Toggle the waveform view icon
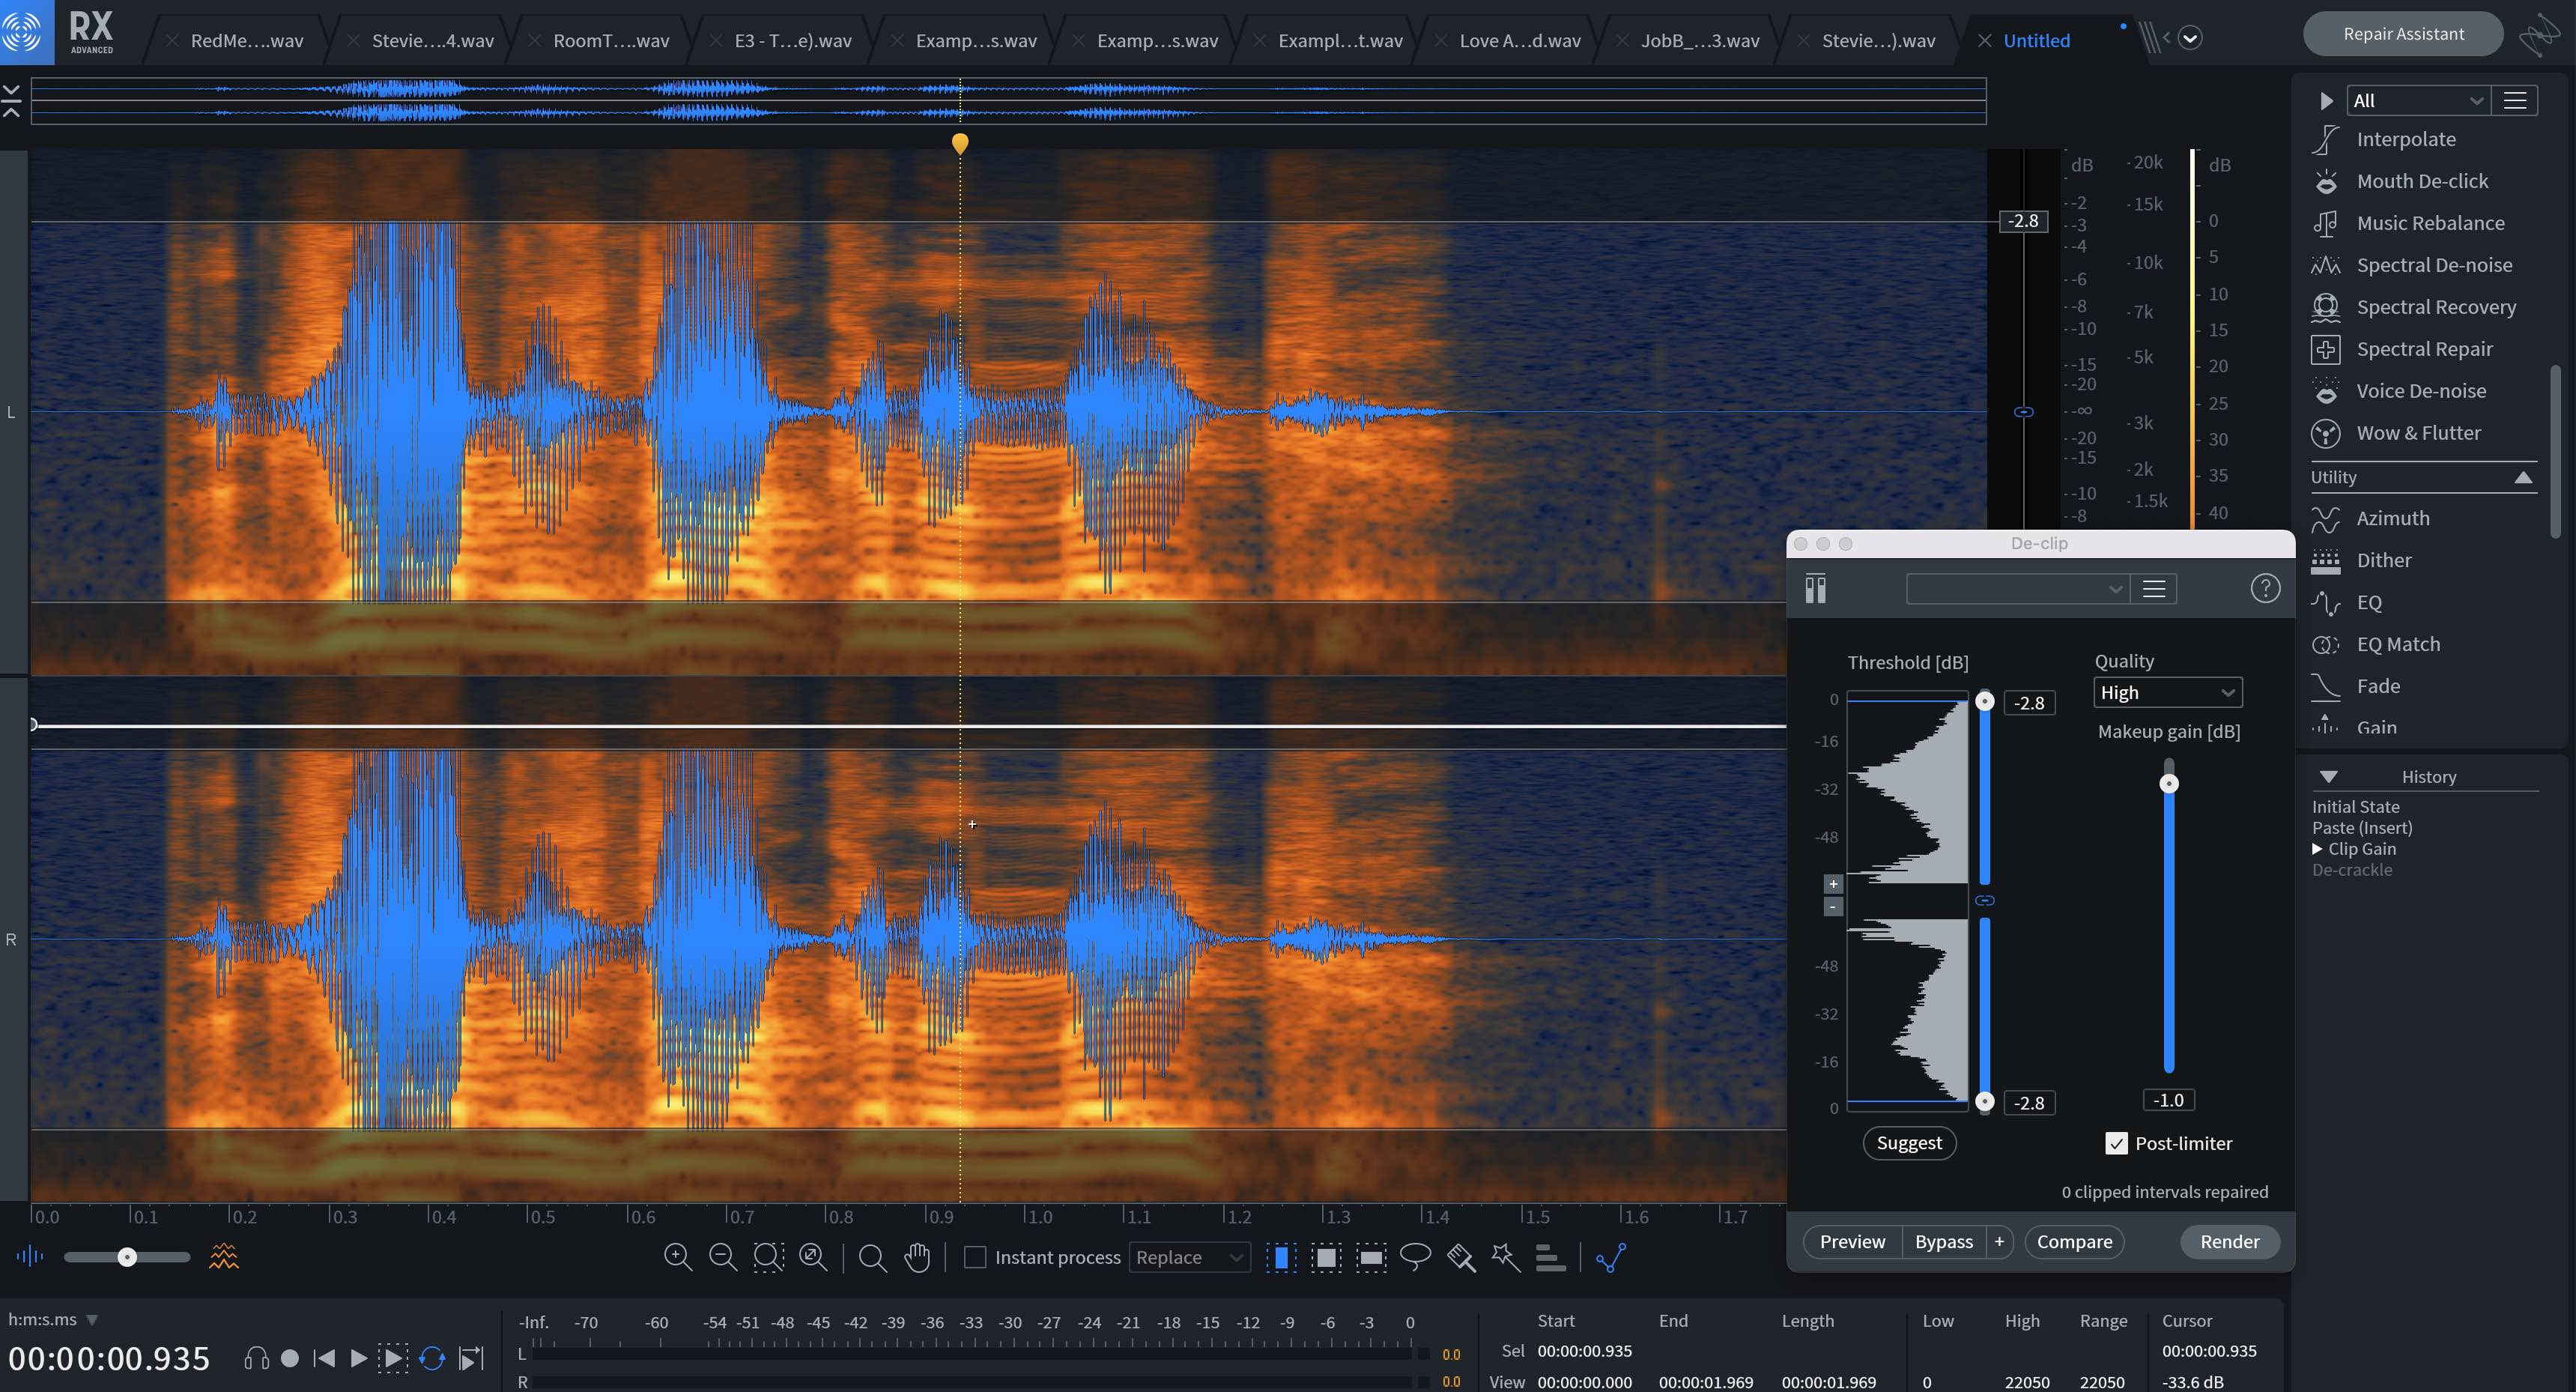Viewport: 2576px width, 1392px height. tap(30, 1257)
